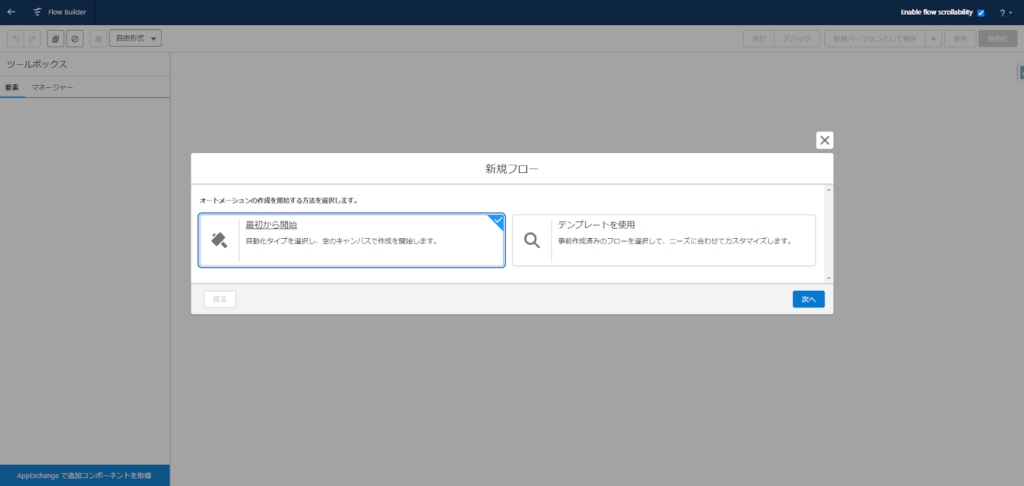The height and width of the screenshot is (486, 1024).
Task: Click the copy elements icon in toolbar
Action: pos(56,38)
